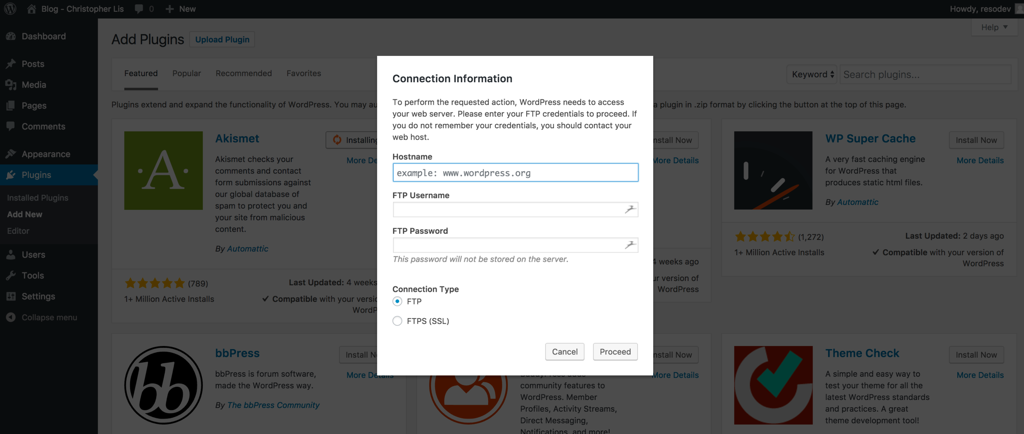Click the bbPress plugin logo
The height and width of the screenshot is (434, 1024).
pyautogui.click(x=163, y=385)
